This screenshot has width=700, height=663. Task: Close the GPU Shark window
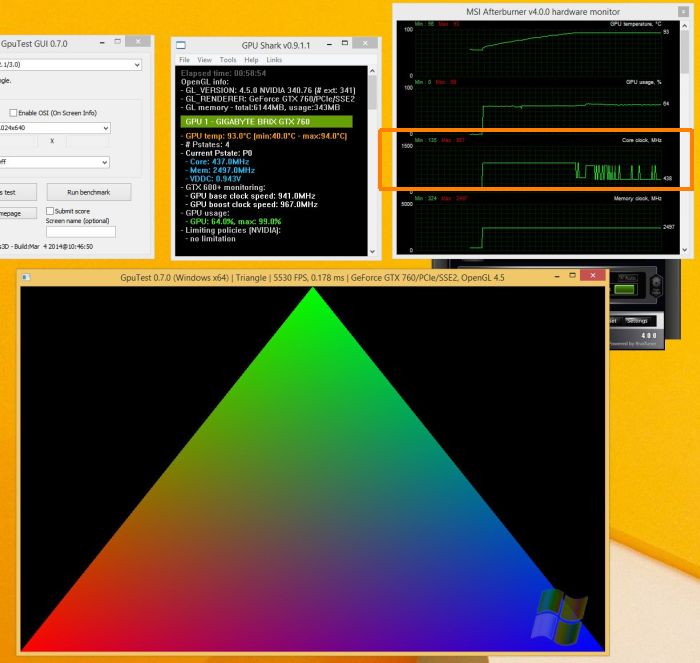(x=365, y=43)
